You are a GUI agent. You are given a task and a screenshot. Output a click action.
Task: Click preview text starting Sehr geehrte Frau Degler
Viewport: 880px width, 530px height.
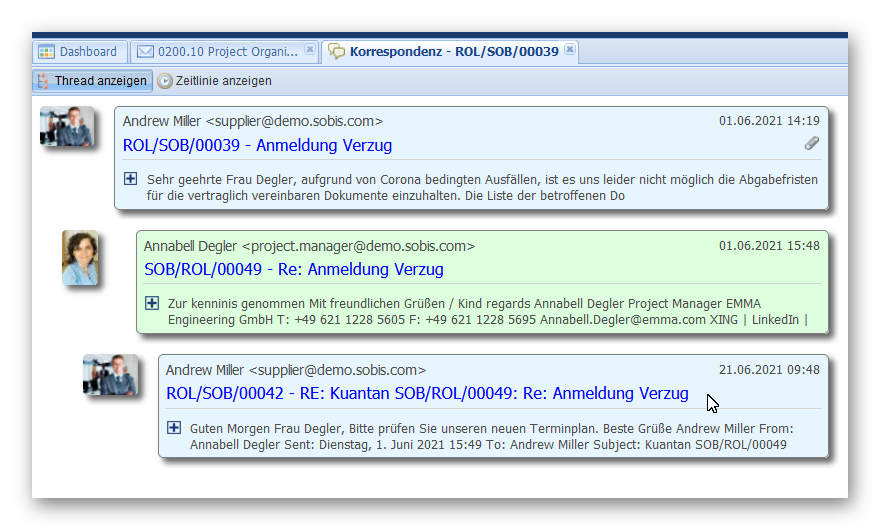click(482, 188)
